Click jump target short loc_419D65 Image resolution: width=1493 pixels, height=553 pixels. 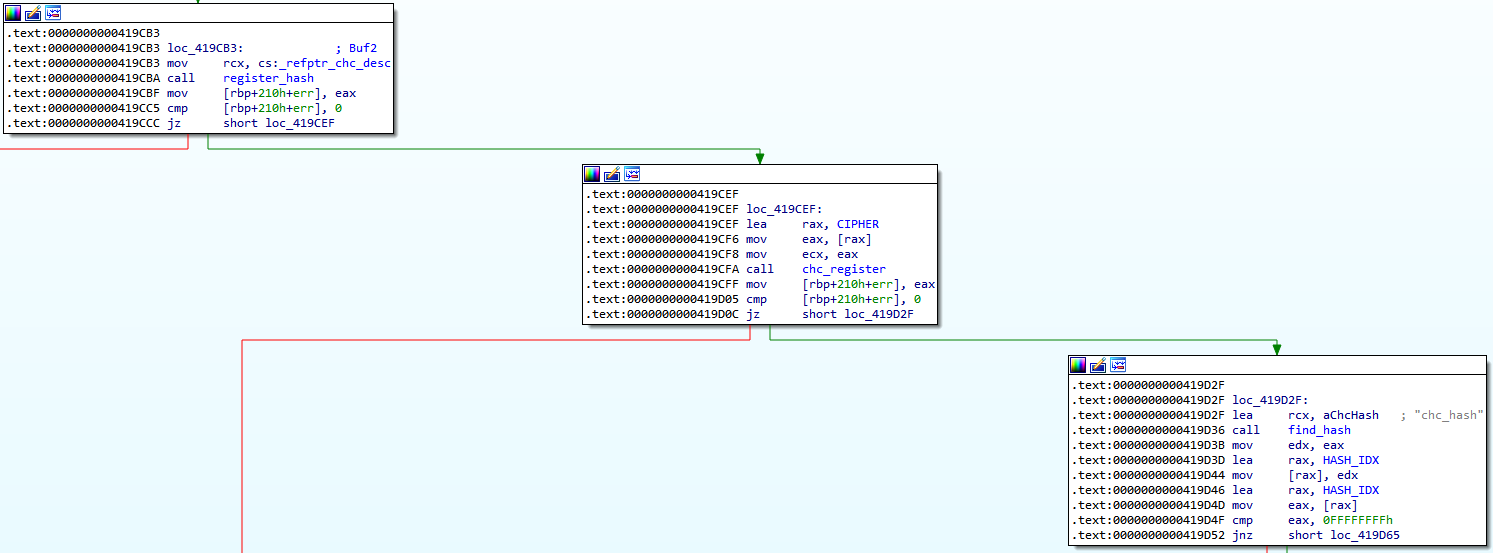point(1344,535)
